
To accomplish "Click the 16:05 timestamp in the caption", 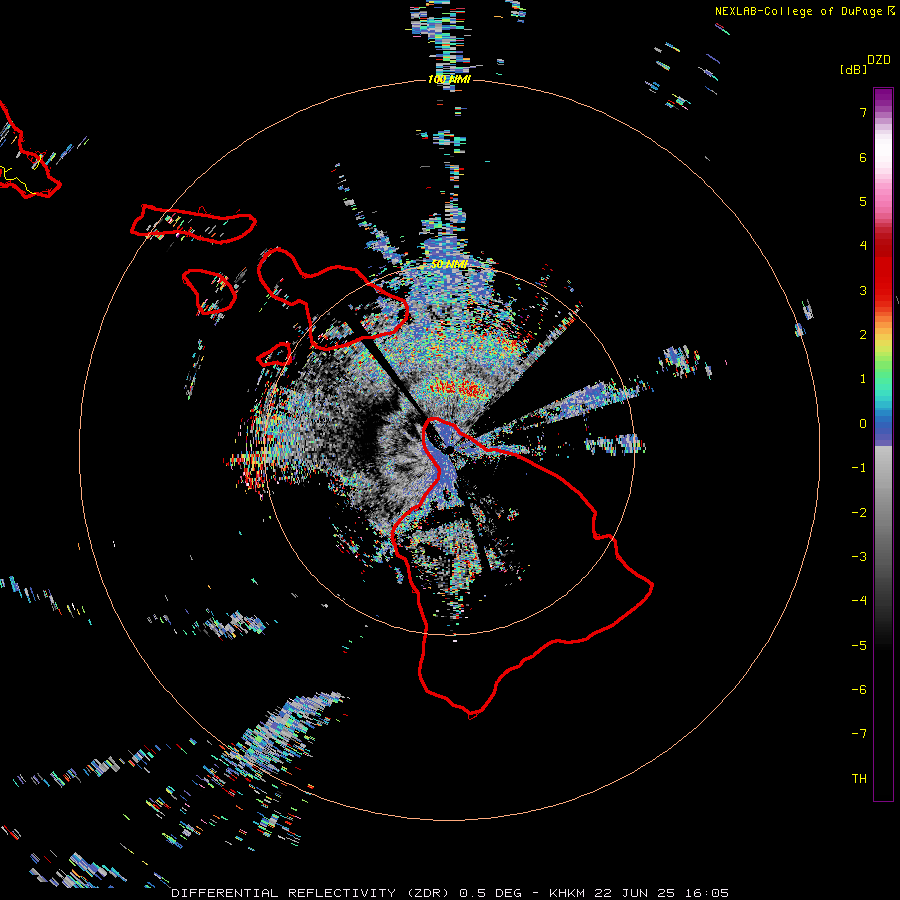I will coord(707,893).
